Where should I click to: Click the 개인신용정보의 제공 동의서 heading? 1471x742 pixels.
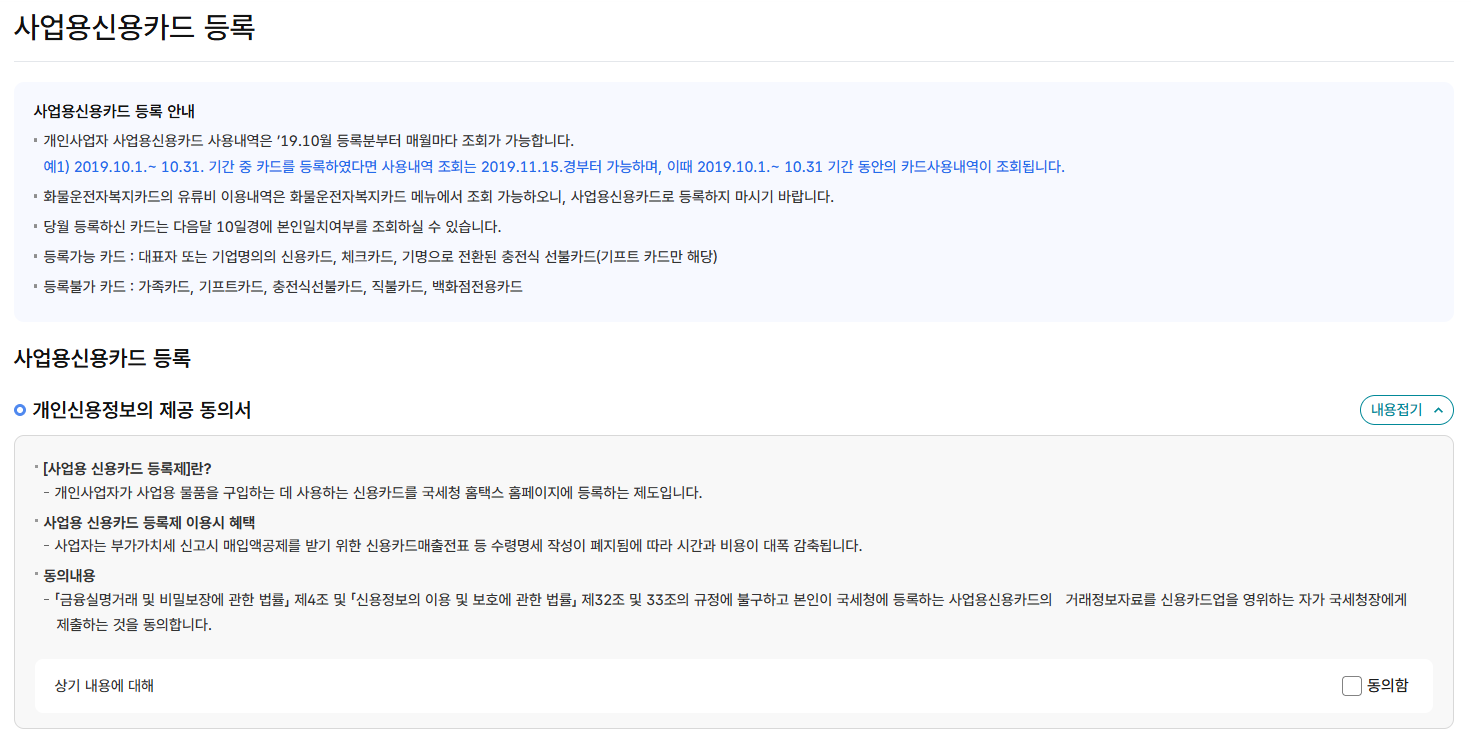[142, 410]
